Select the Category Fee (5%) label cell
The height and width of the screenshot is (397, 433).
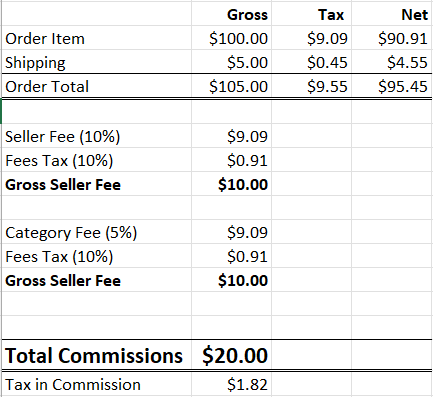point(97,232)
